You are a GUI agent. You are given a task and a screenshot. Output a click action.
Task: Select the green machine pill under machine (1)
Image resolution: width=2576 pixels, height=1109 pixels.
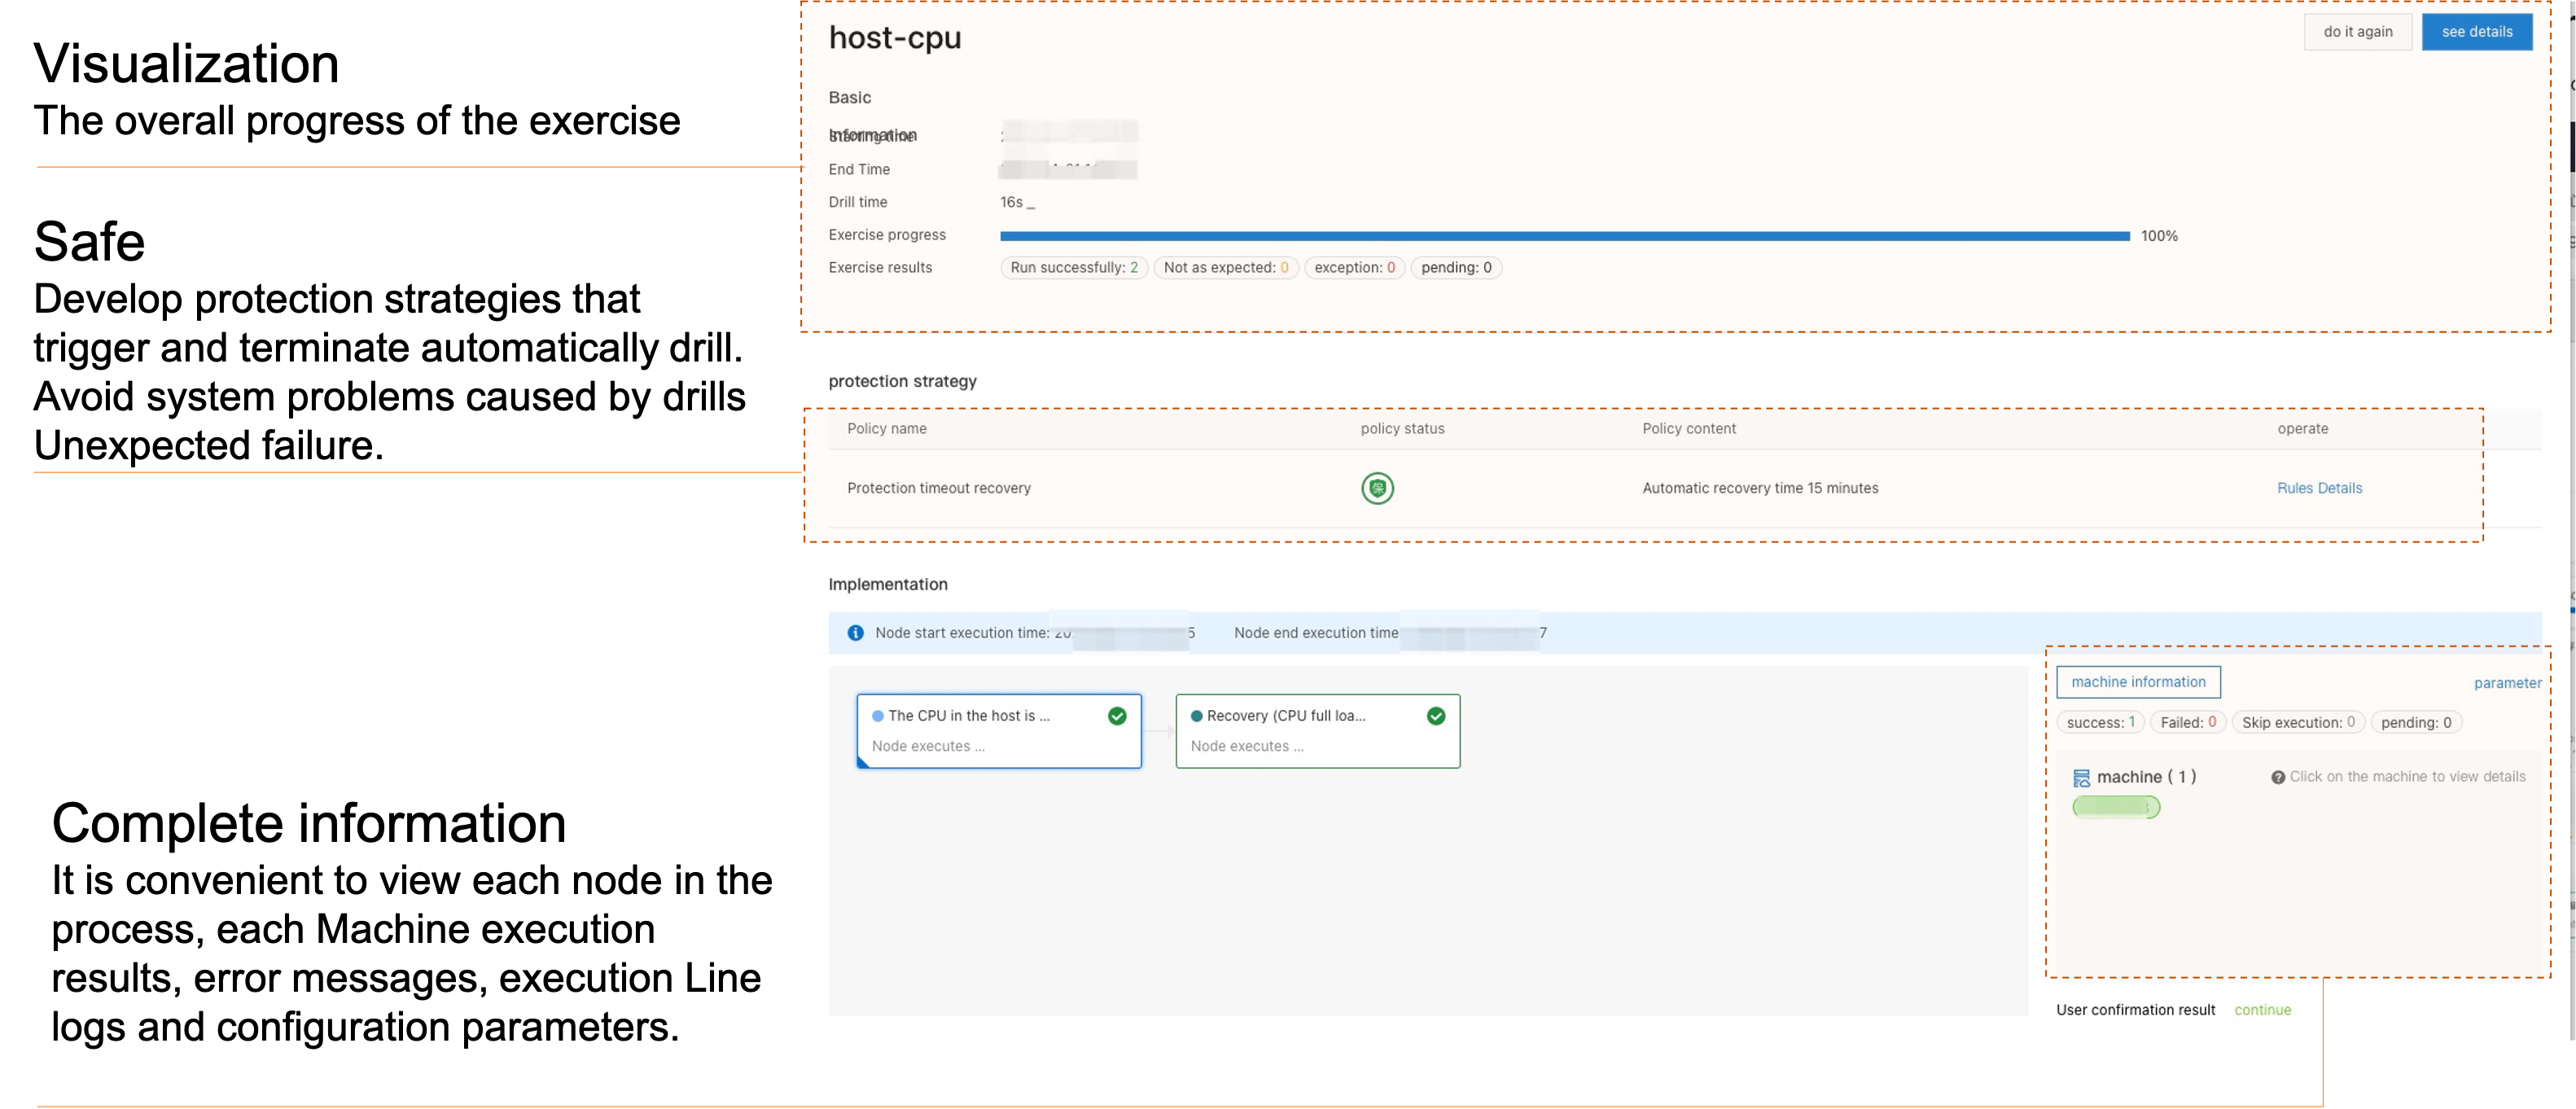click(x=2116, y=807)
